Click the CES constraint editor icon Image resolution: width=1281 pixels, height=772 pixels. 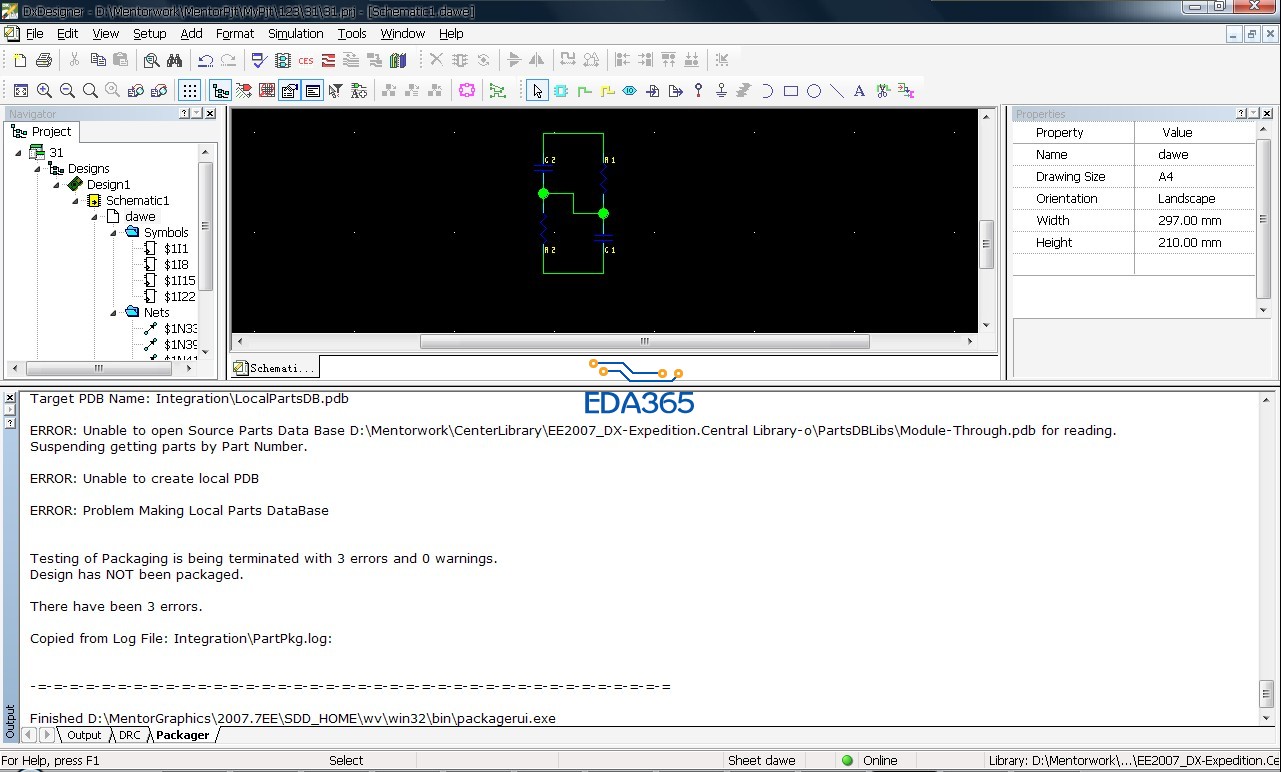(306, 61)
